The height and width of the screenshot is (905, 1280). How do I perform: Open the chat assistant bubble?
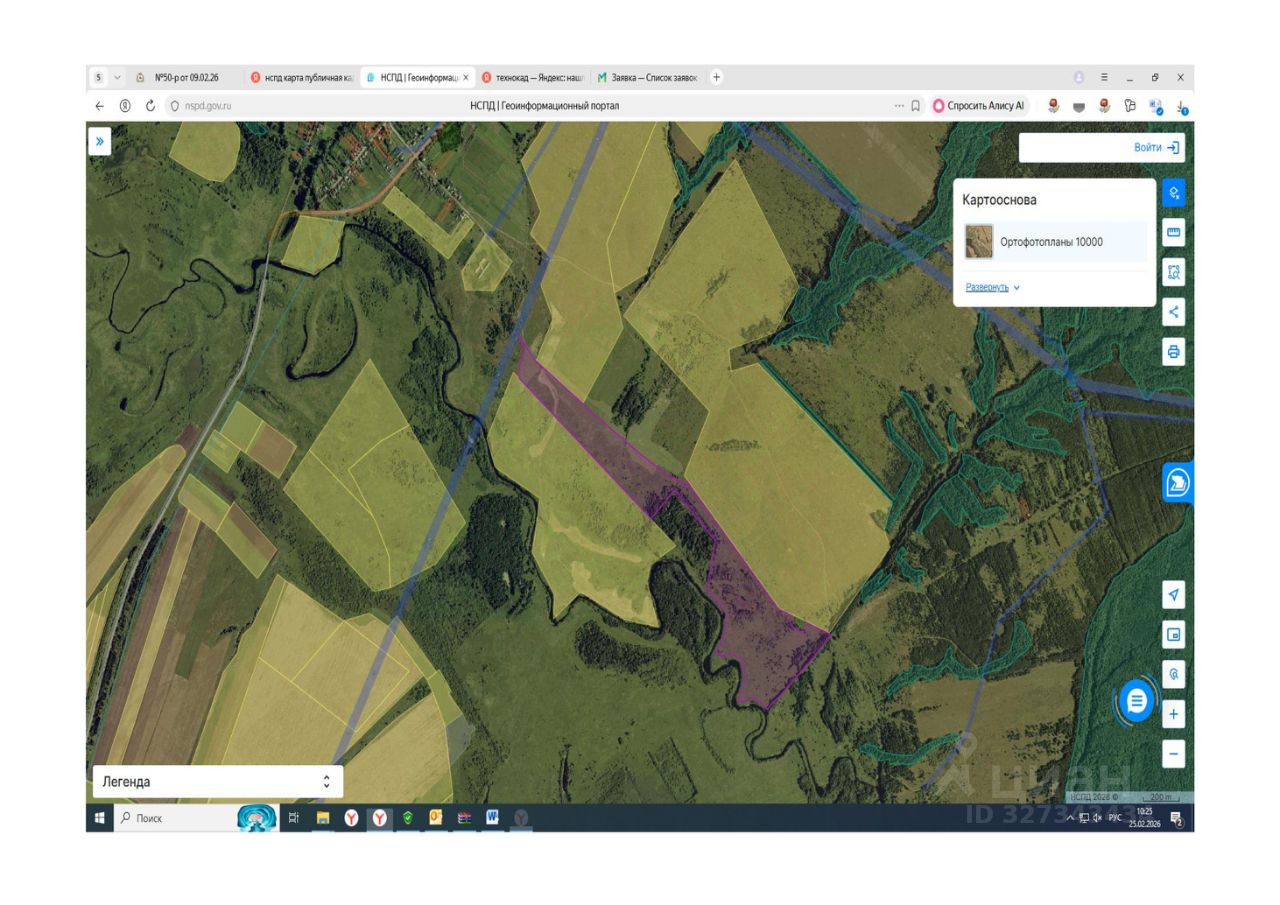coord(1137,701)
